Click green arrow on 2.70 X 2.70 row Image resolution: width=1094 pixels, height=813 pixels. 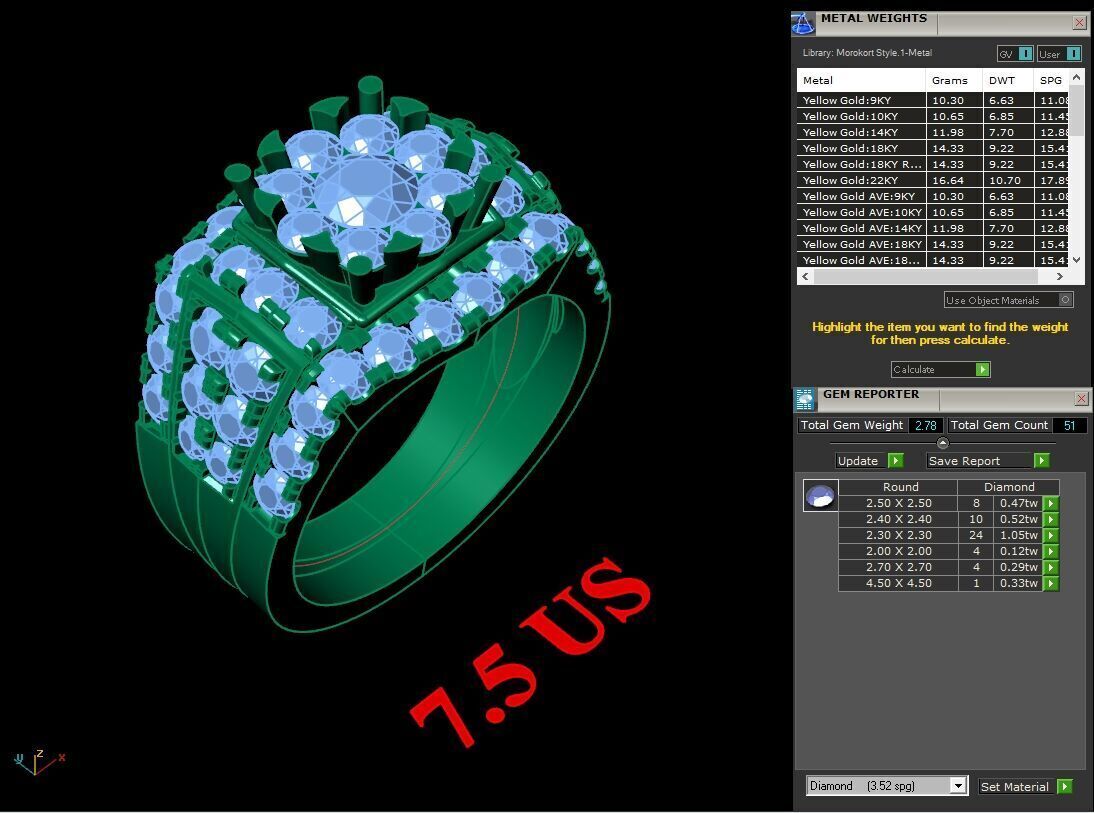click(1051, 567)
